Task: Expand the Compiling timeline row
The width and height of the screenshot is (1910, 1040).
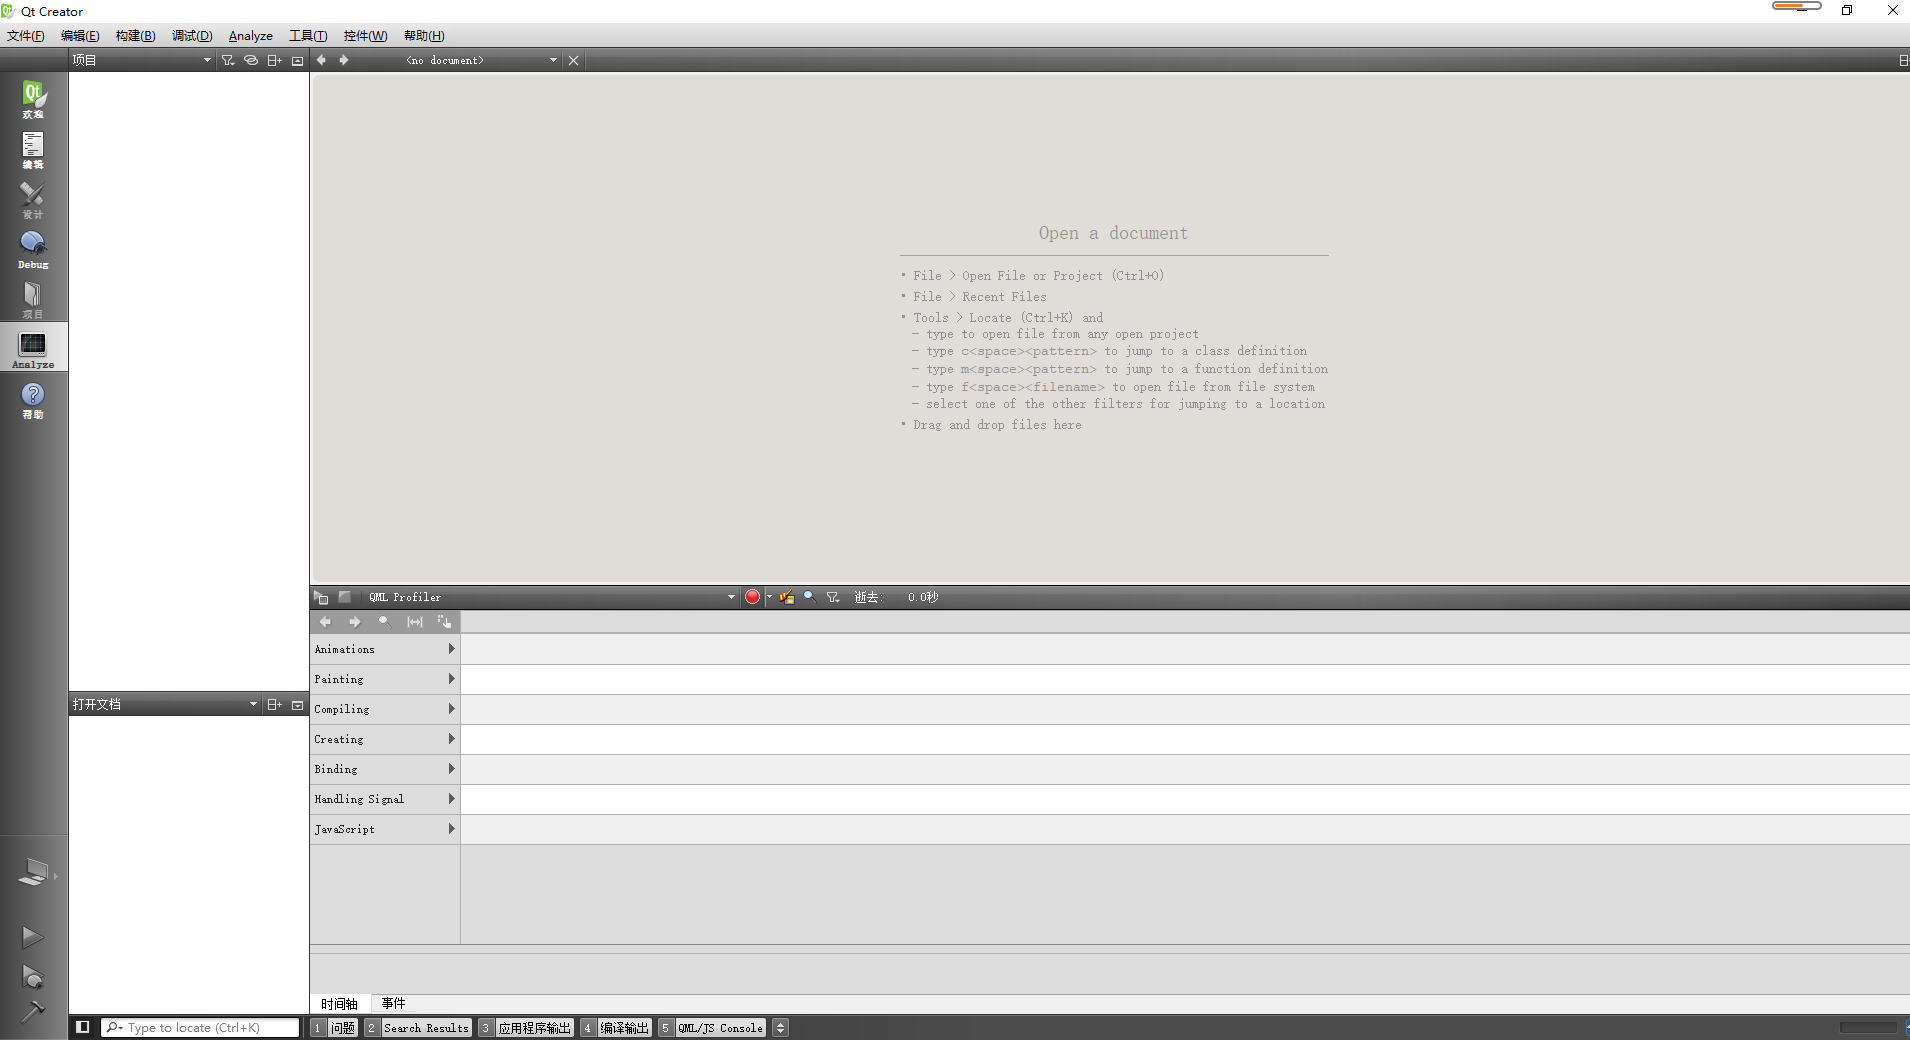Action: pyautogui.click(x=451, y=709)
